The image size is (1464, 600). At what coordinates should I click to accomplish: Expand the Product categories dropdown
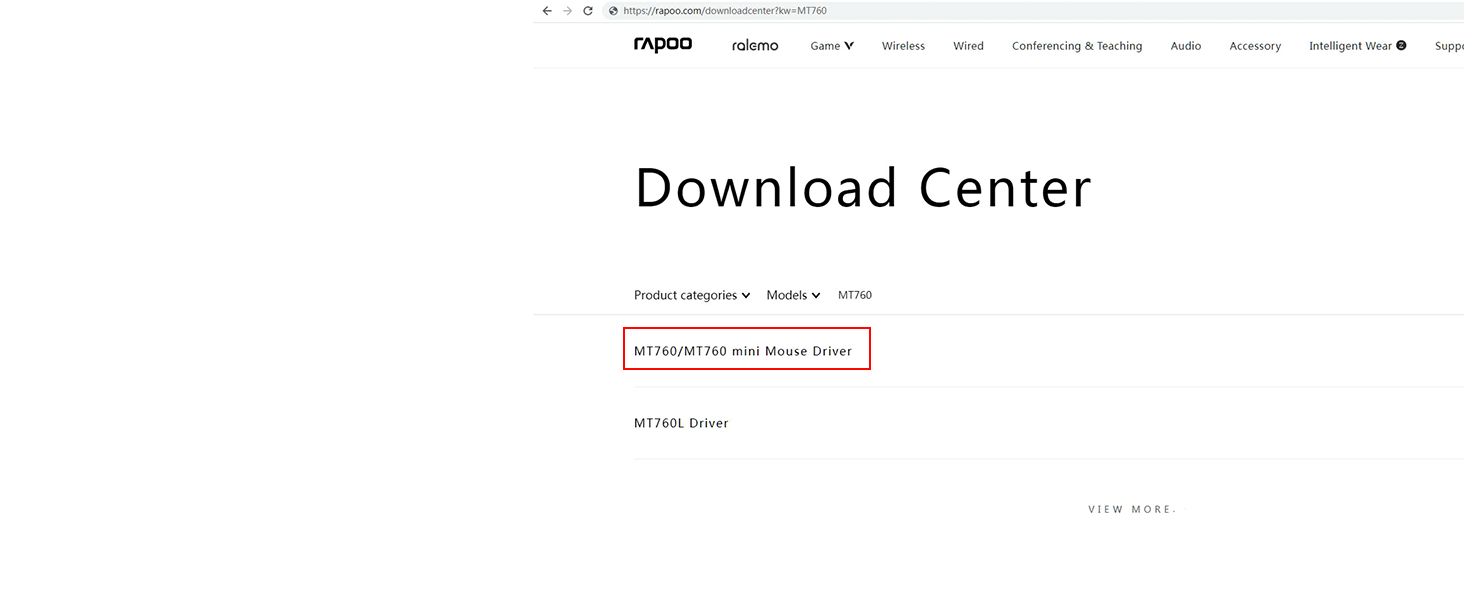[x=692, y=295]
